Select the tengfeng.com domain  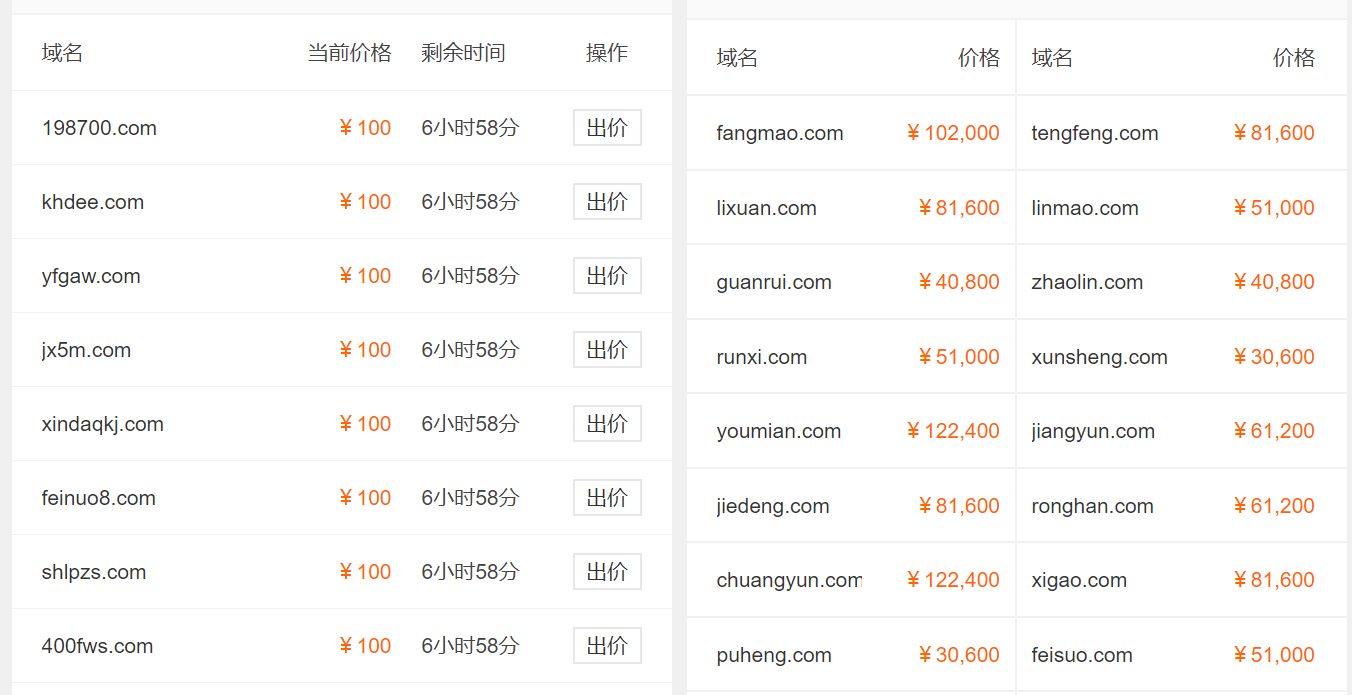[x=1095, y=132]
